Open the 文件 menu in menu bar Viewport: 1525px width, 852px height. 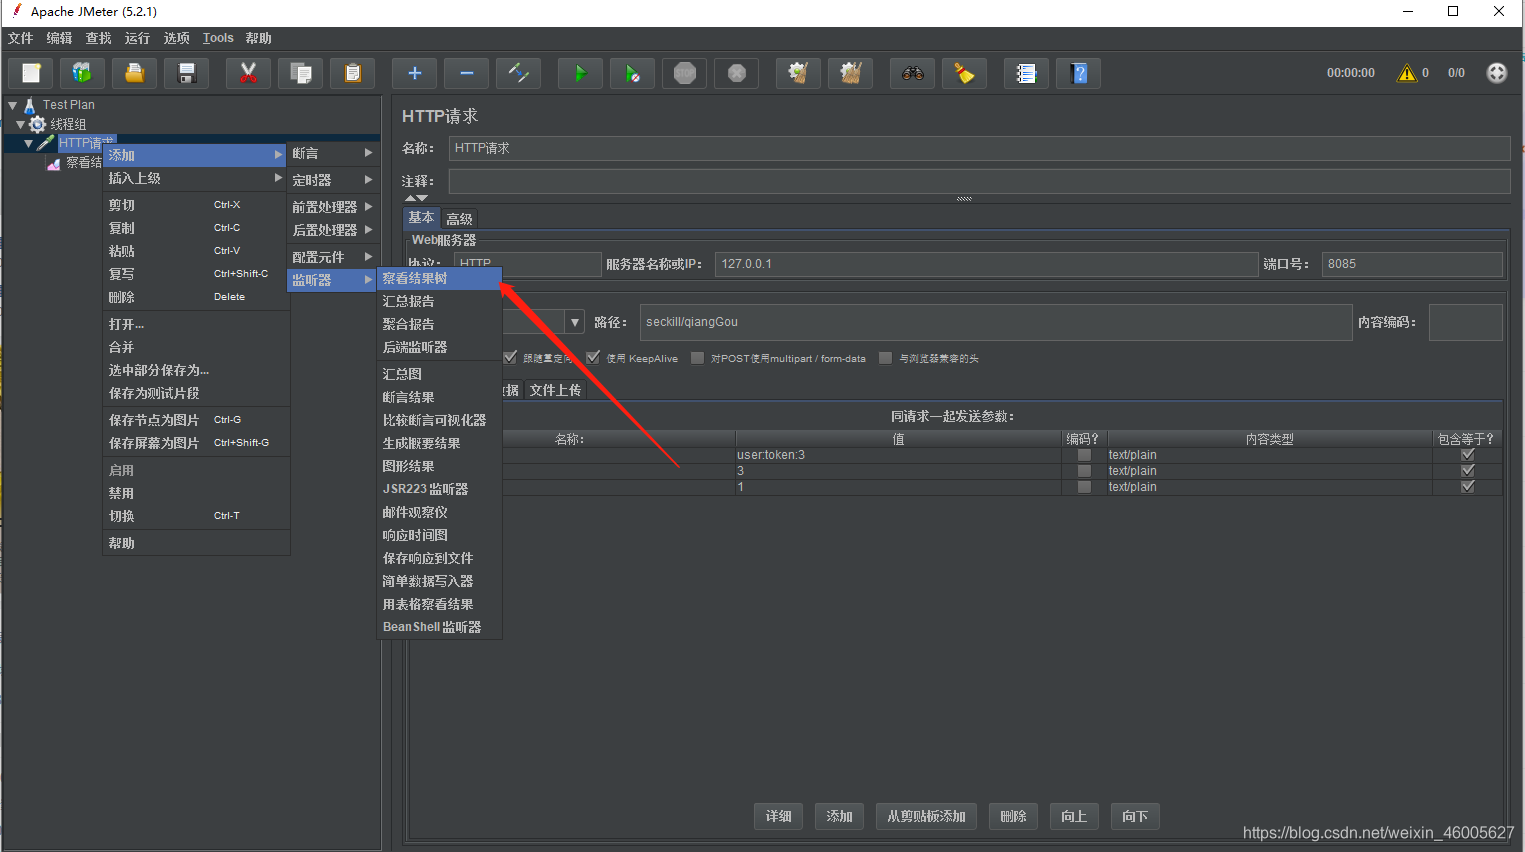20,38
